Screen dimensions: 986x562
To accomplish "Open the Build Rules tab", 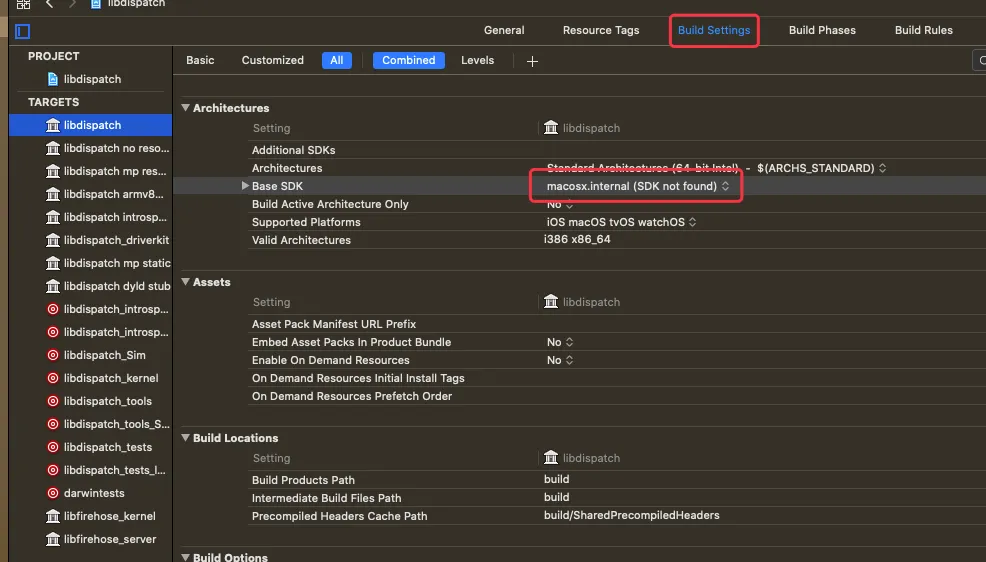I will (x=923, y=30).
